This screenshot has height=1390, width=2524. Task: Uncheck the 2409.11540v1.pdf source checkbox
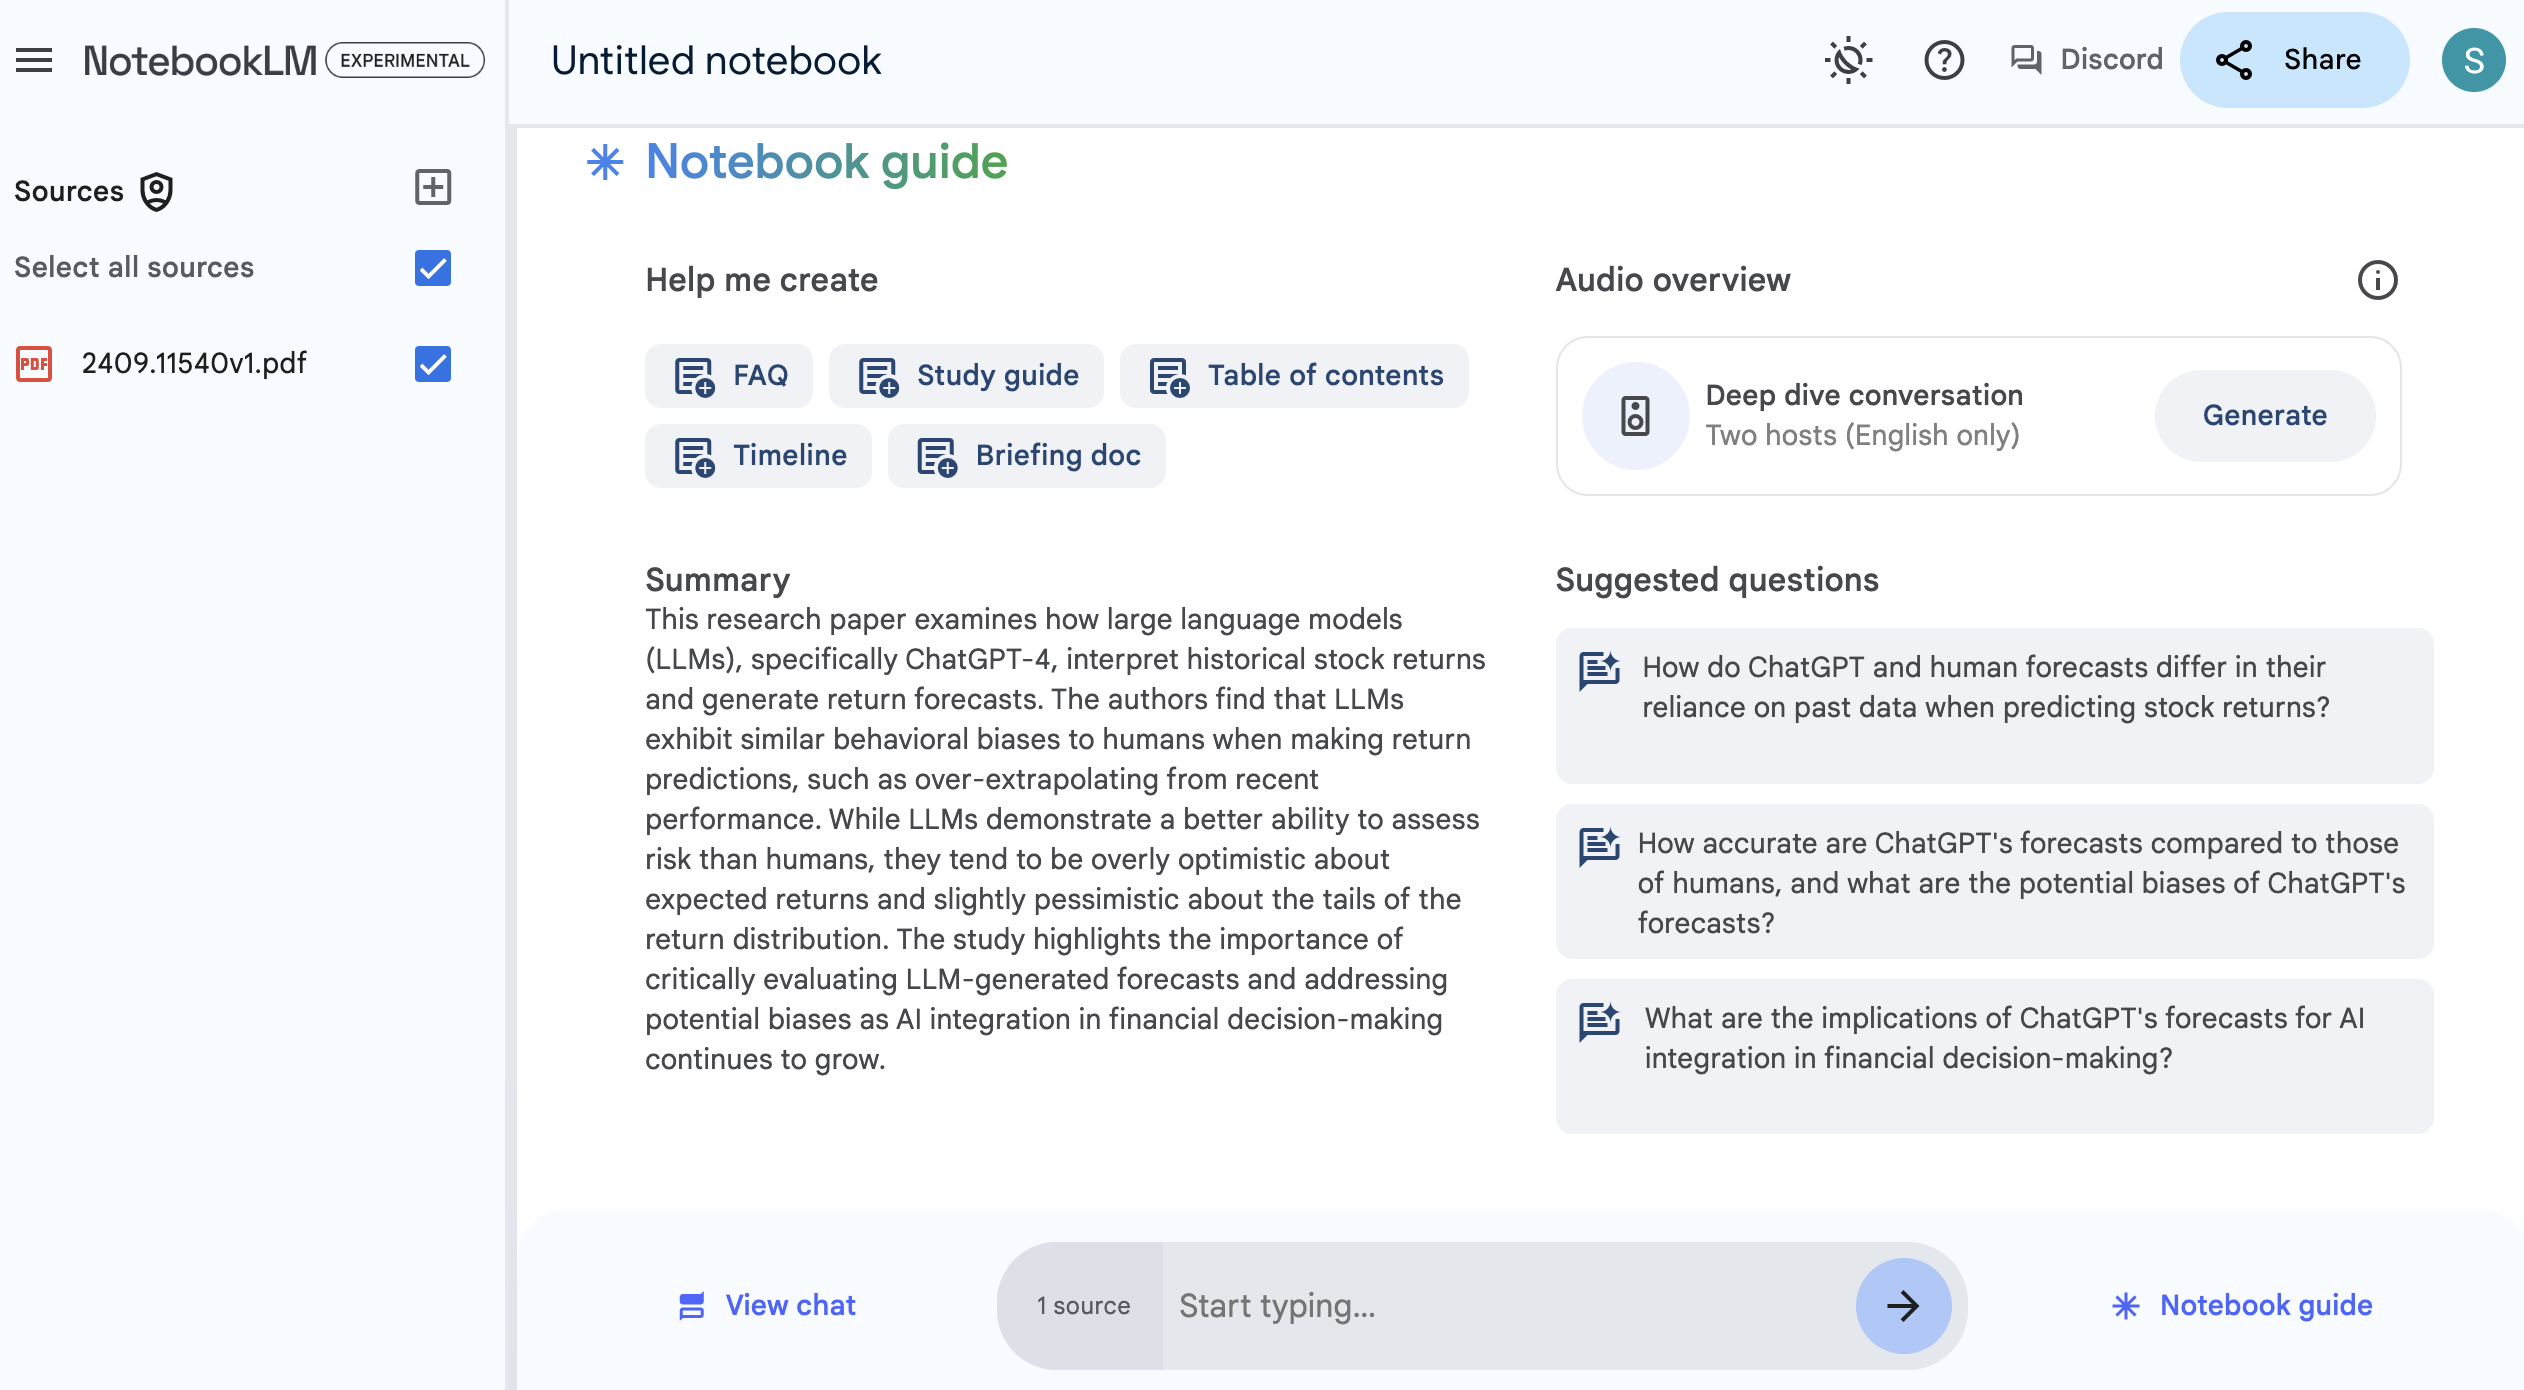tap(433, 364)
